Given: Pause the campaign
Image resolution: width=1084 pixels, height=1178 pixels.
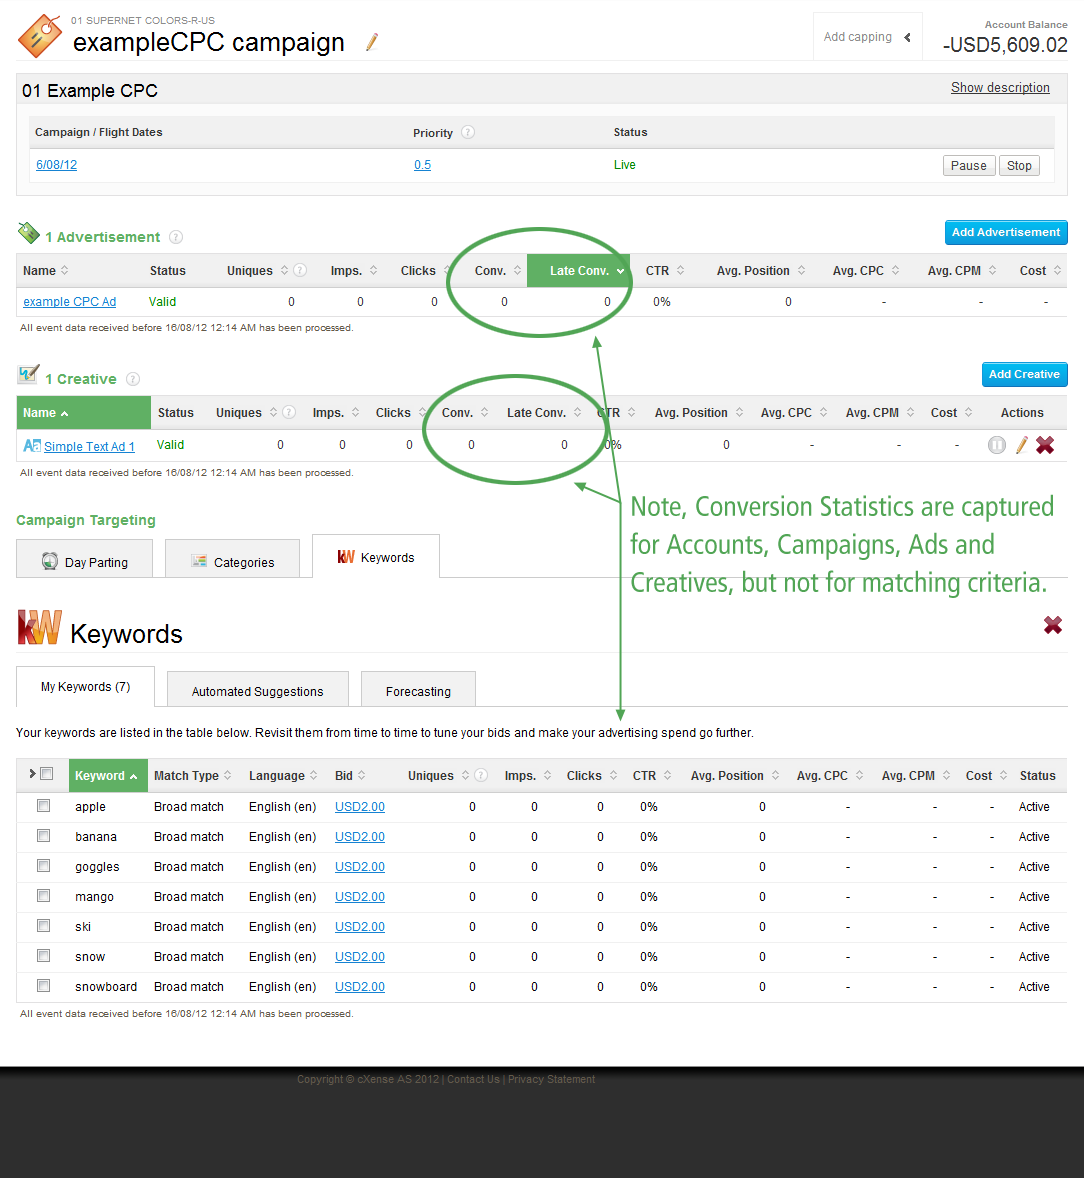Looking at the screenshot, I should (x=969, y=165).
